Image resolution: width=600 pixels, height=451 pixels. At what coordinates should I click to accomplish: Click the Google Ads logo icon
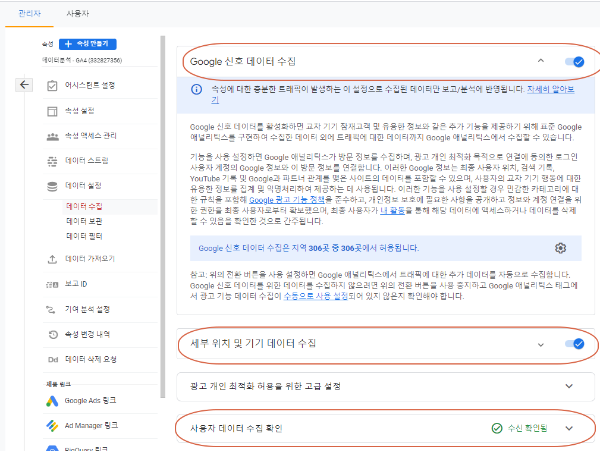click(52, 401)
